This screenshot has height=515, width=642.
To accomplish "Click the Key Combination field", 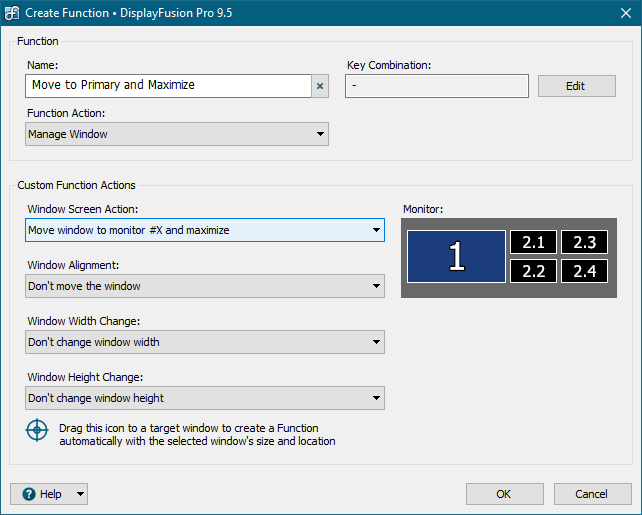I will (437, 86).
